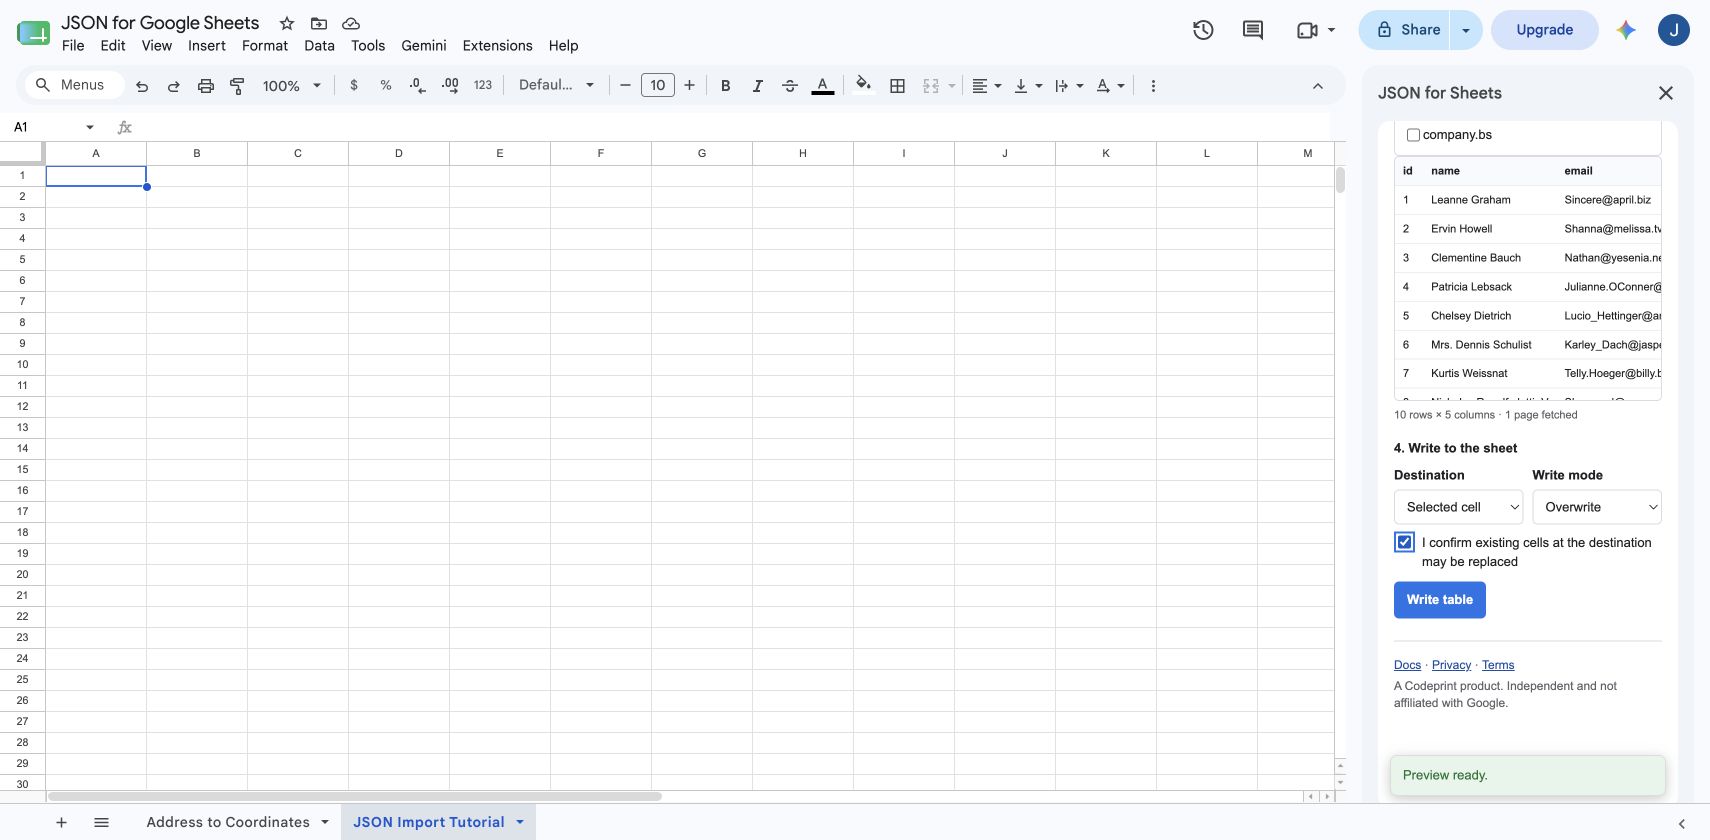1710x840 pixels.
Task: Open the Terms link in the sidebar
Action: pos(1498,665)
